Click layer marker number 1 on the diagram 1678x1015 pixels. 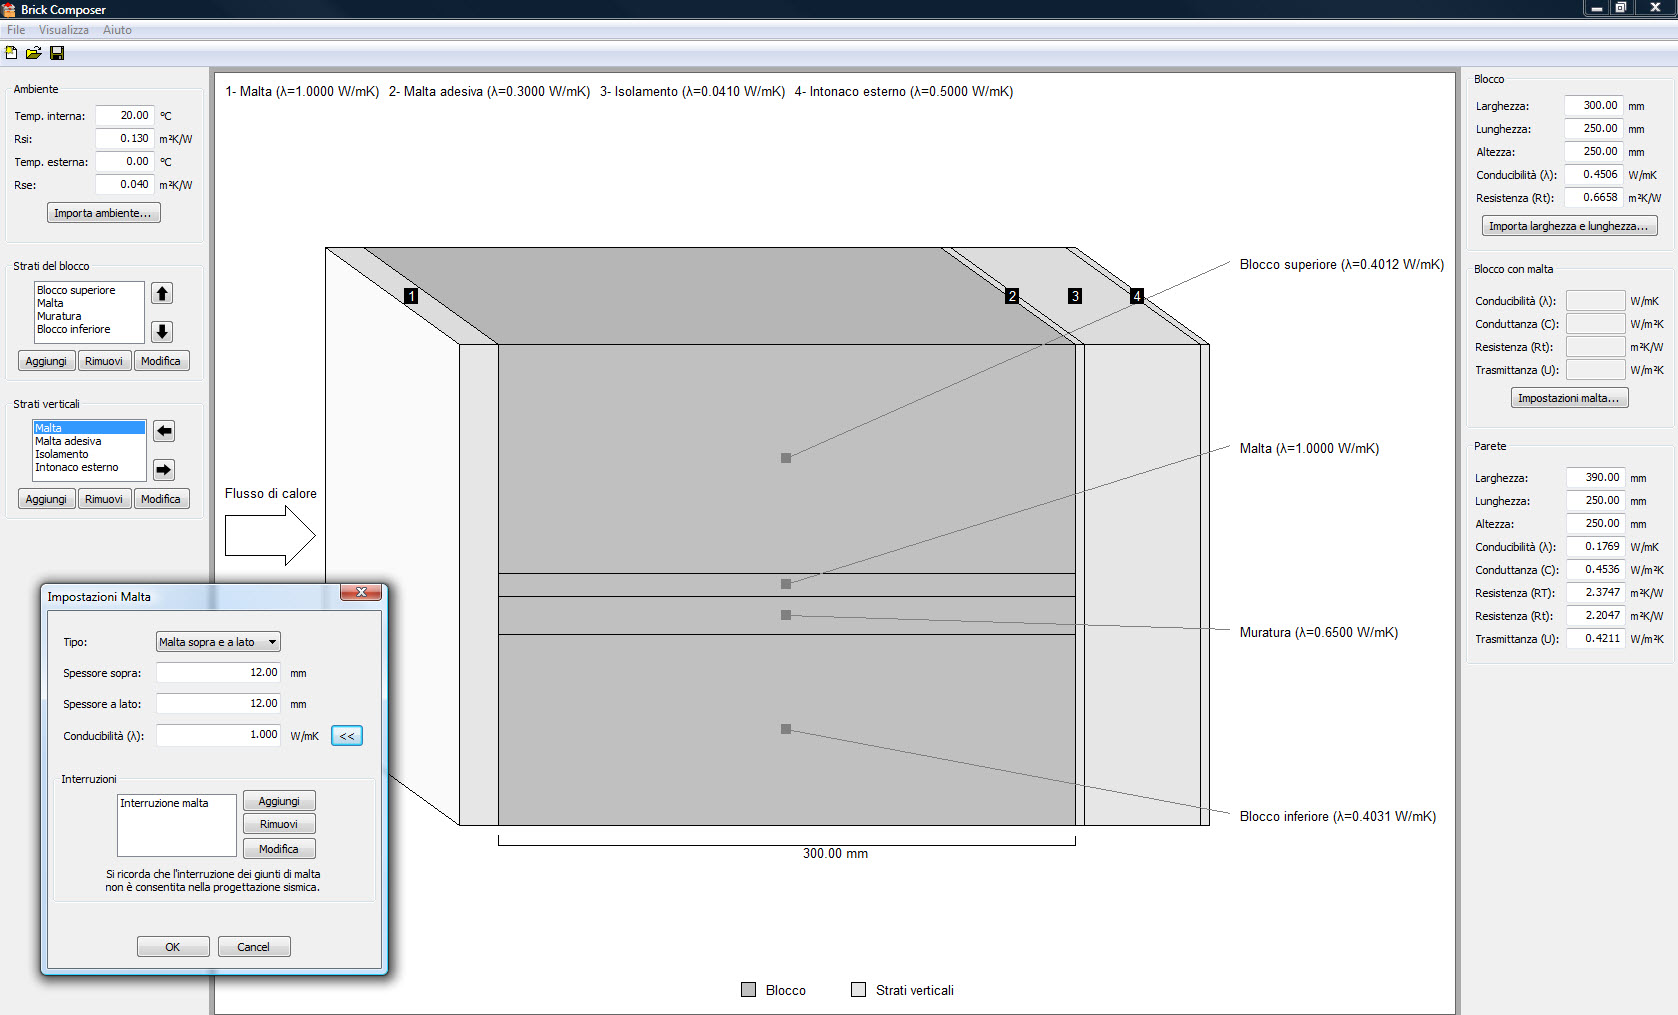tap(411, 296)
